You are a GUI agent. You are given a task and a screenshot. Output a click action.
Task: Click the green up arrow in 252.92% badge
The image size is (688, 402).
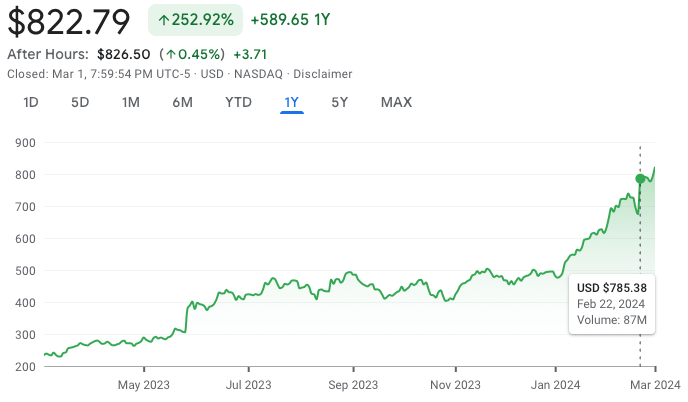[164, 20]
